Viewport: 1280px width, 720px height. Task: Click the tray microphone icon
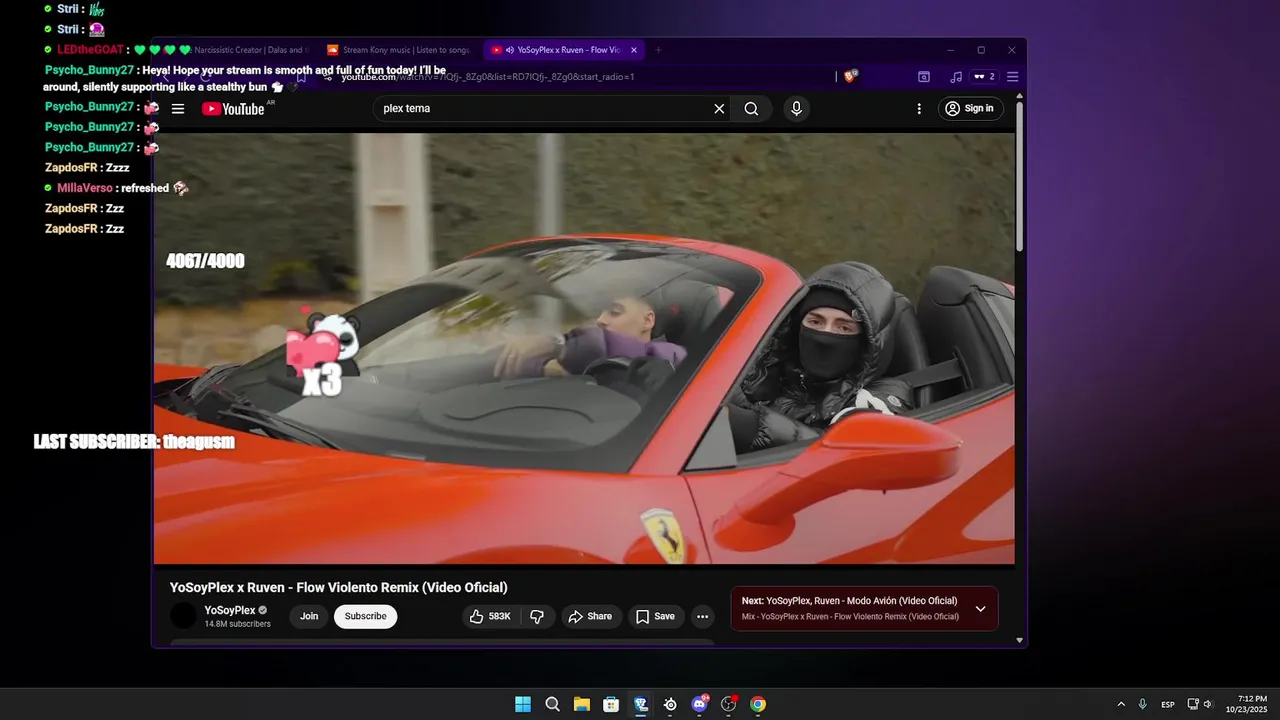pos(1143,705)
